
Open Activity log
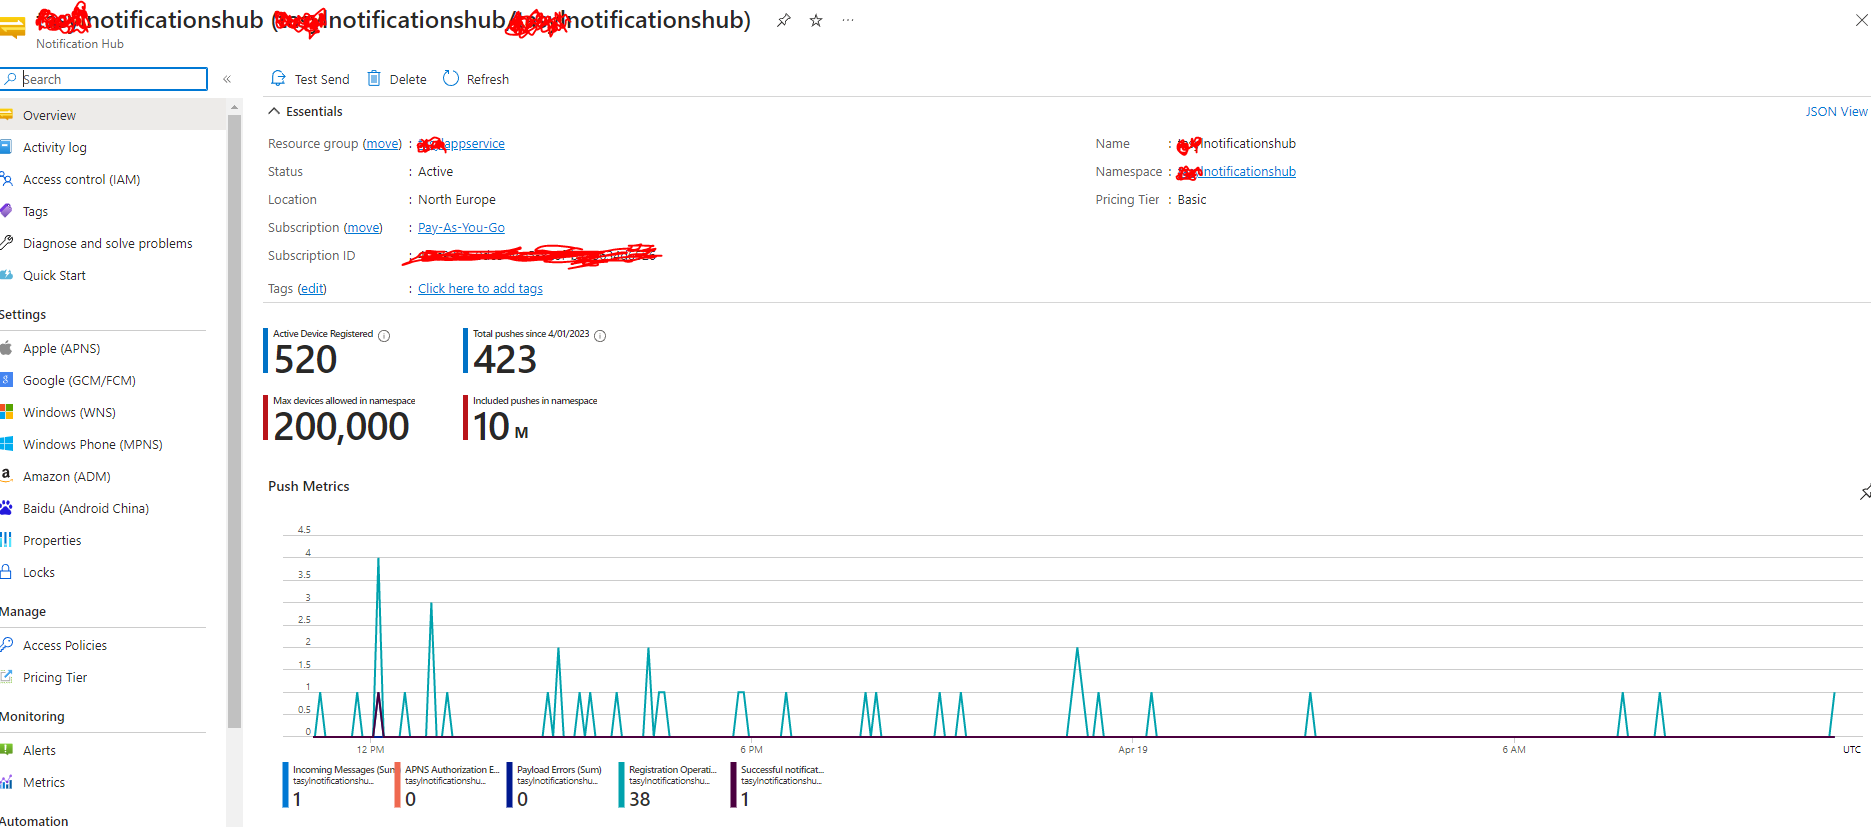pyautogui.click(x=55, y=147)
